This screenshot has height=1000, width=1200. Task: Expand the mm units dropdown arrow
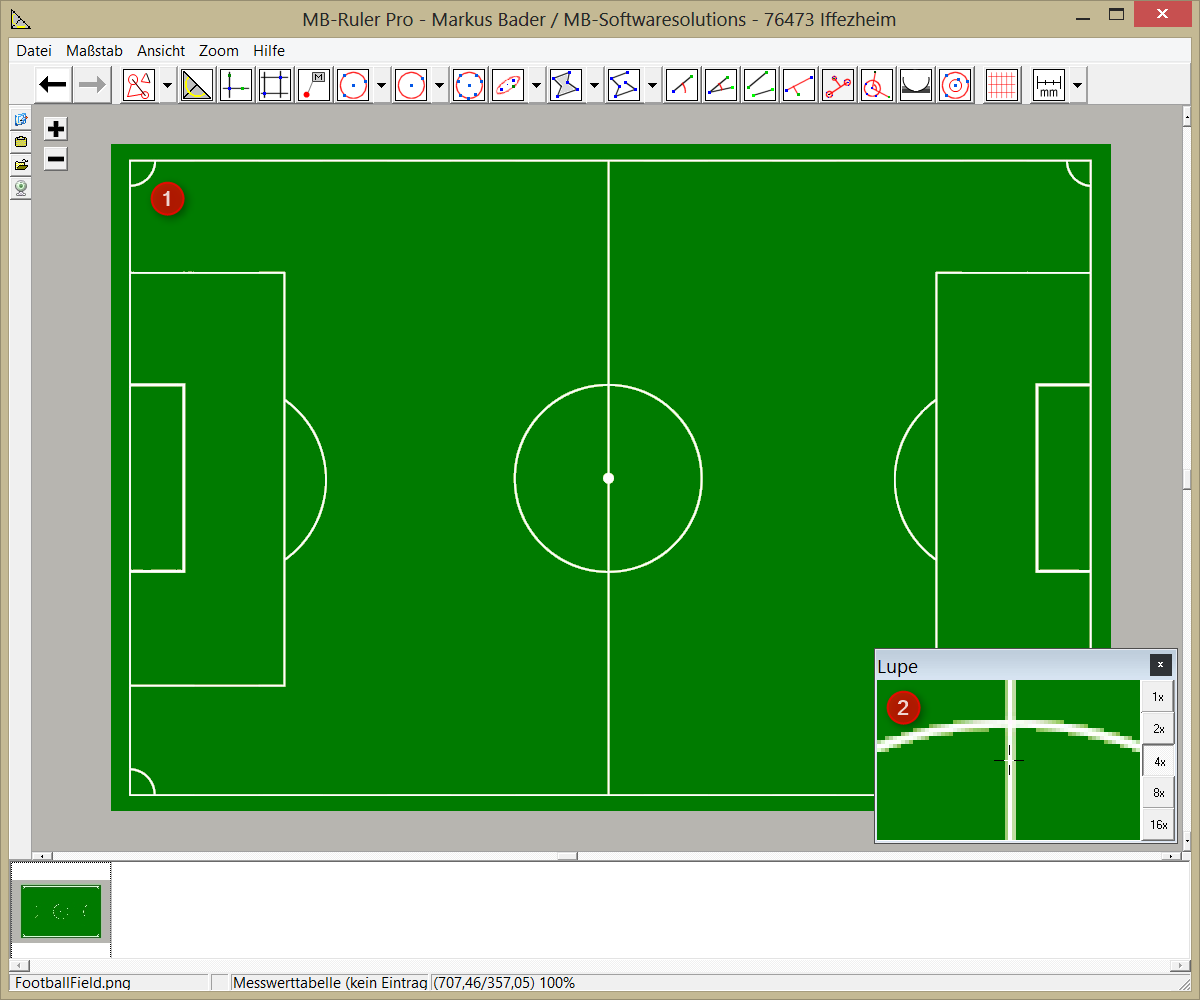click(x=1077, y=86)
